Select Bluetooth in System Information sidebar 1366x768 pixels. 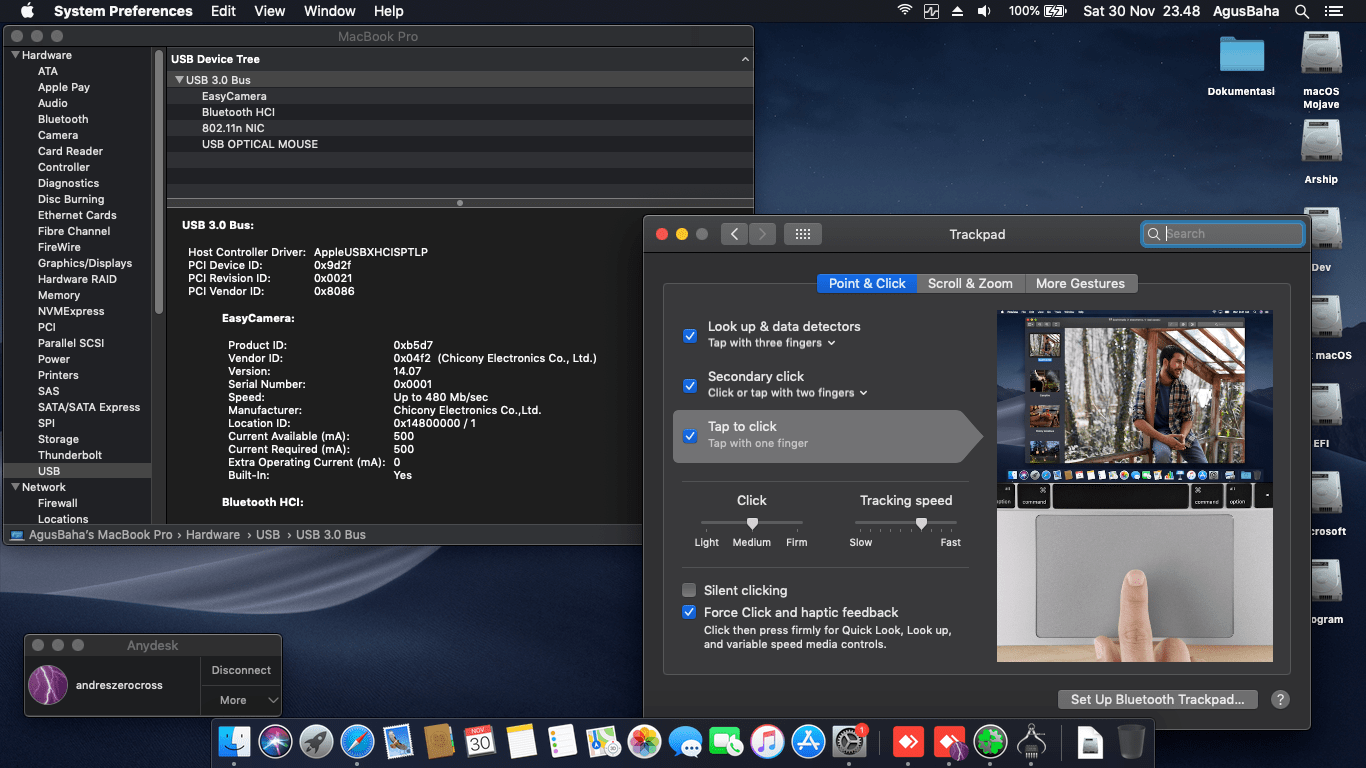[x=63, y=119]
